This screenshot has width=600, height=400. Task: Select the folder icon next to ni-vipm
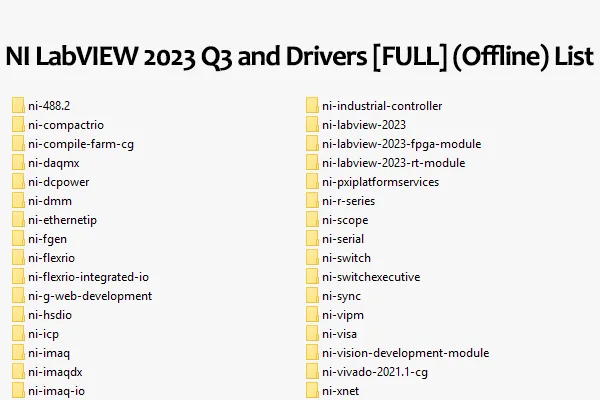pos(312,315)
